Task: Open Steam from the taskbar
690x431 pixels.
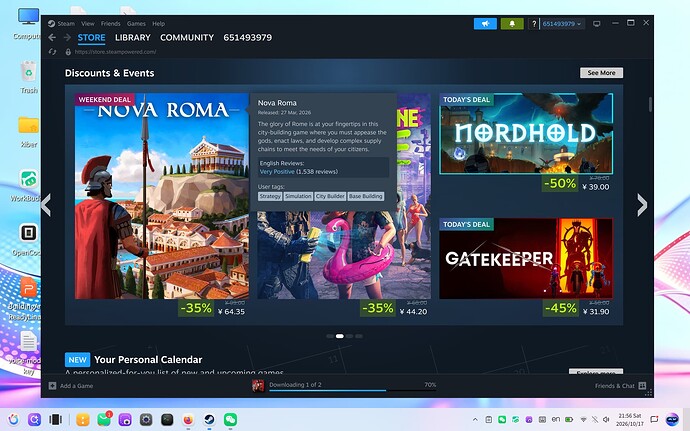Action: click(x=209, y=419)
